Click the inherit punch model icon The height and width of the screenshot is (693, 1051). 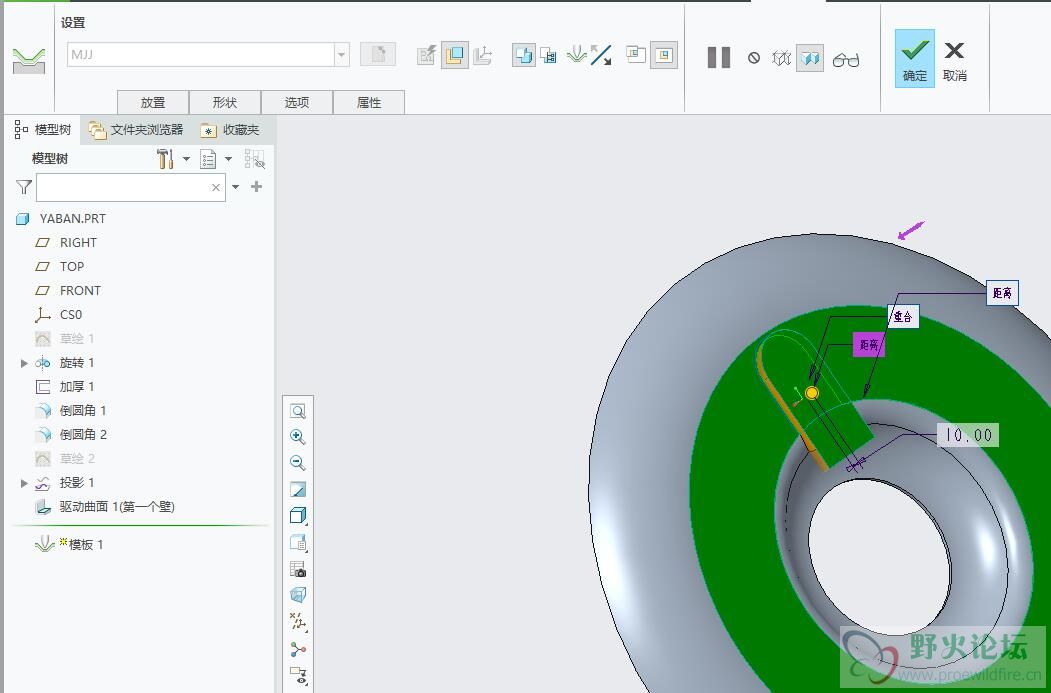548,55
